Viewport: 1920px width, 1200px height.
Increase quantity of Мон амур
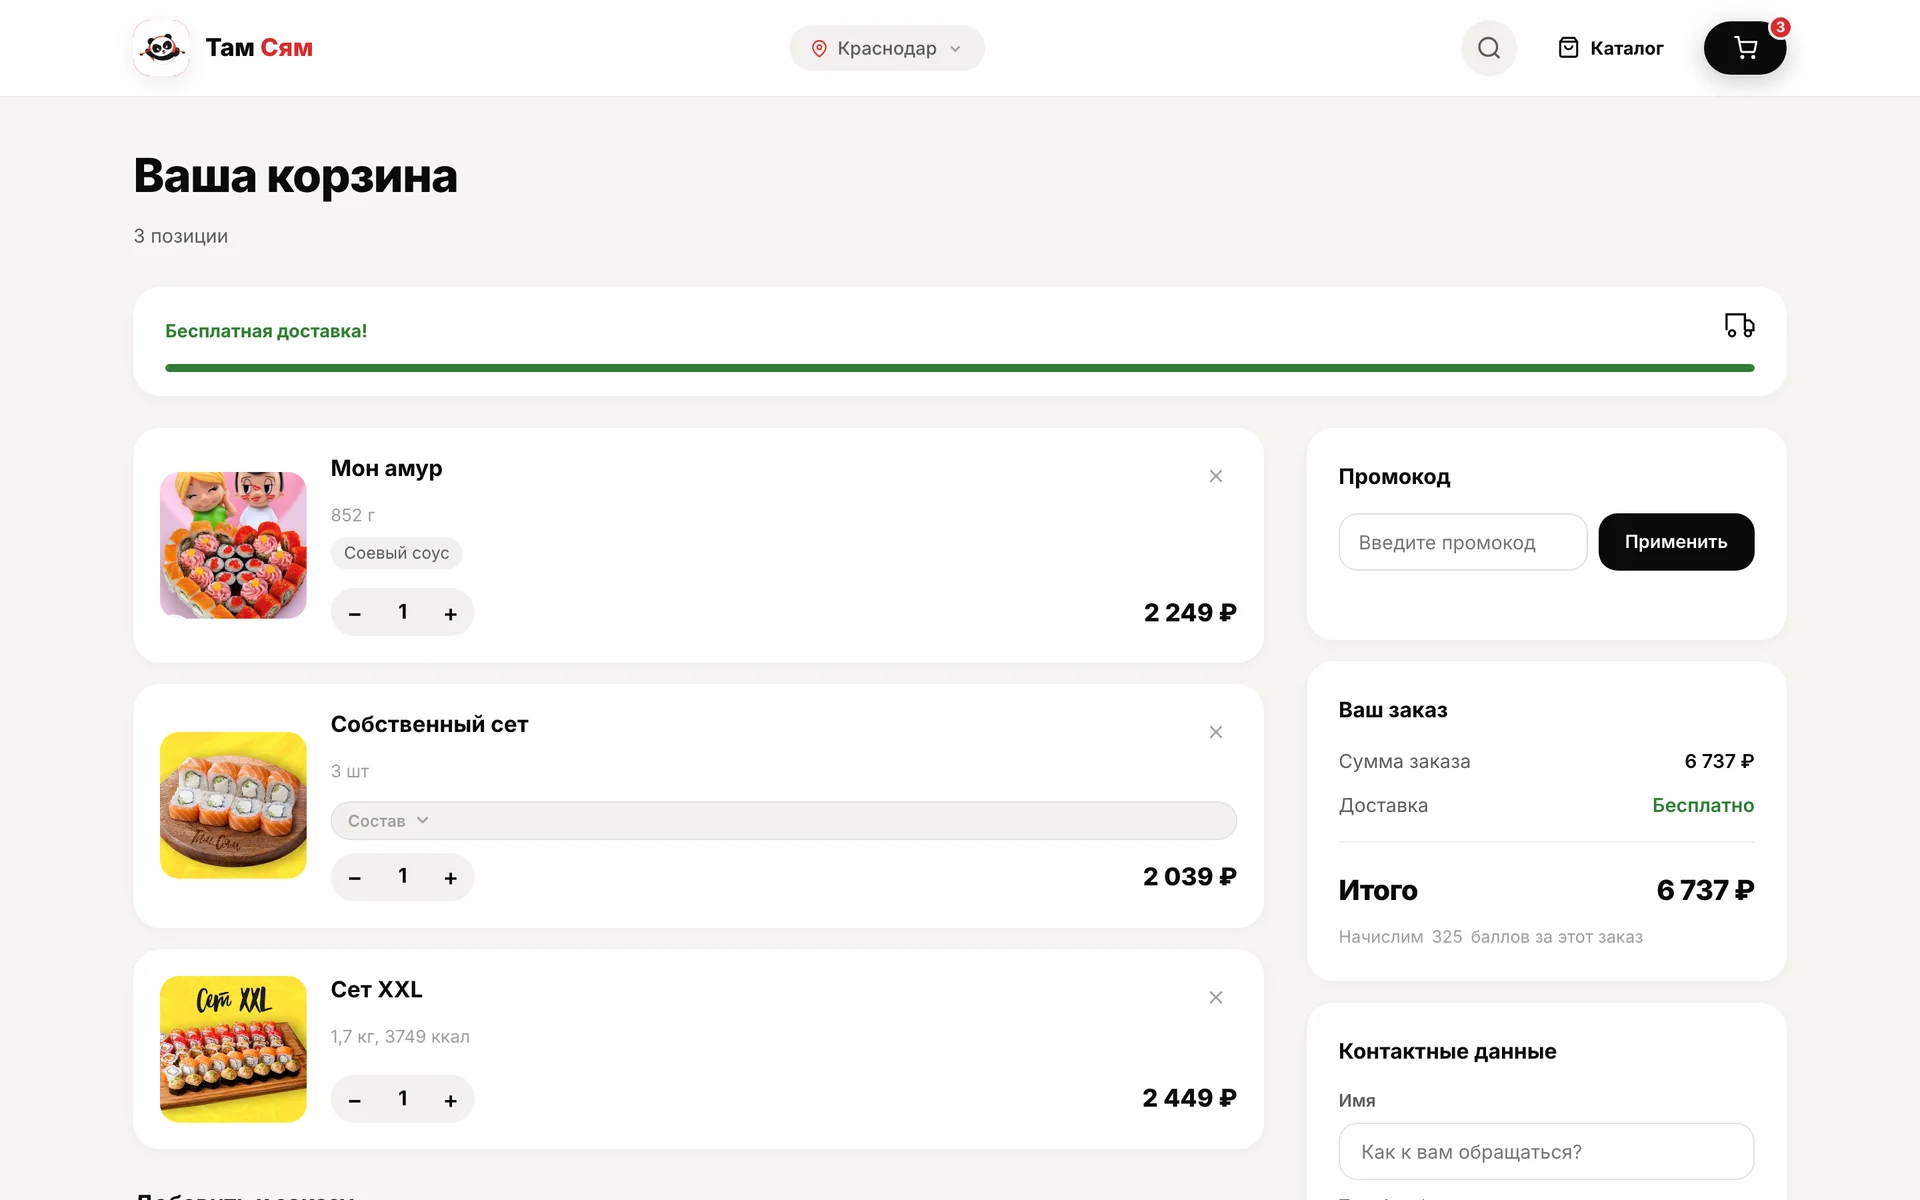point(451,613)
